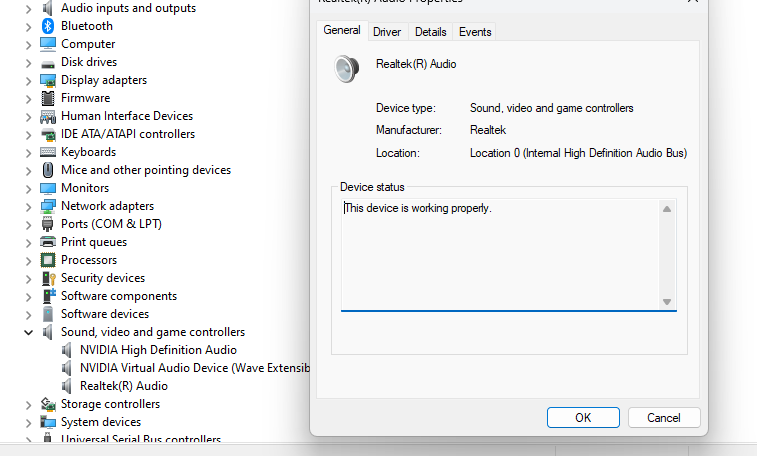Expand the Processors node
Screen dimensions: 757x456
[x=28, y=261]
